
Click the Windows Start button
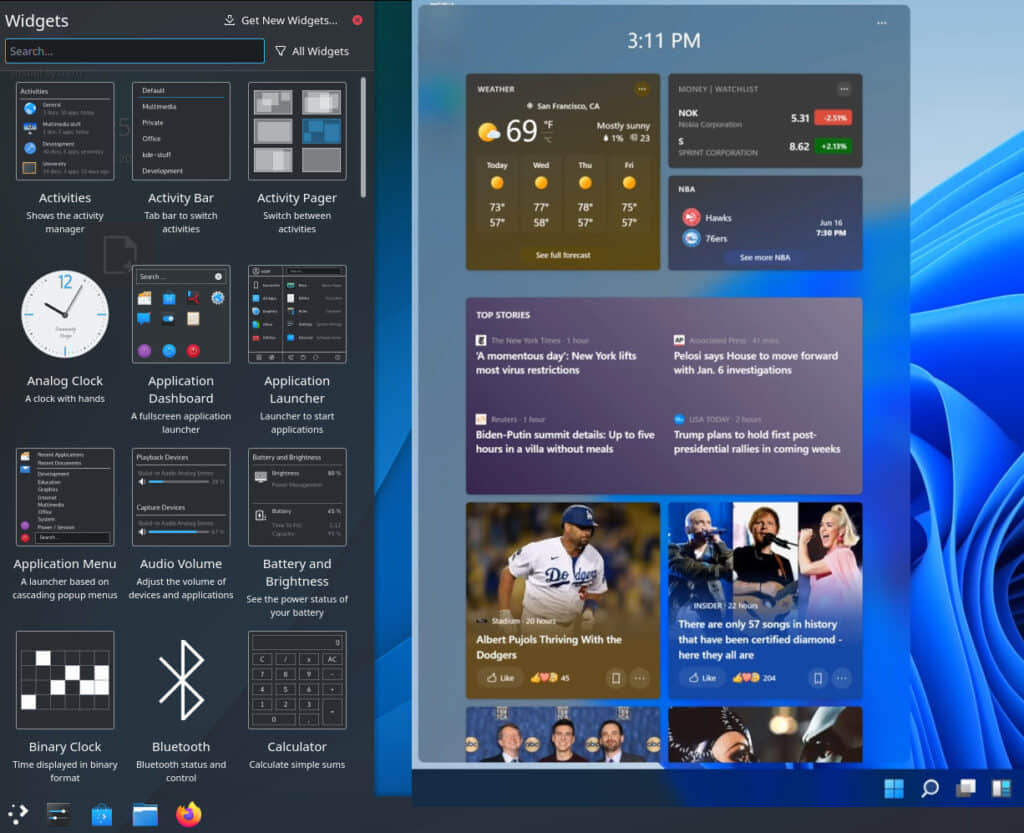click(x=894, y=789)
